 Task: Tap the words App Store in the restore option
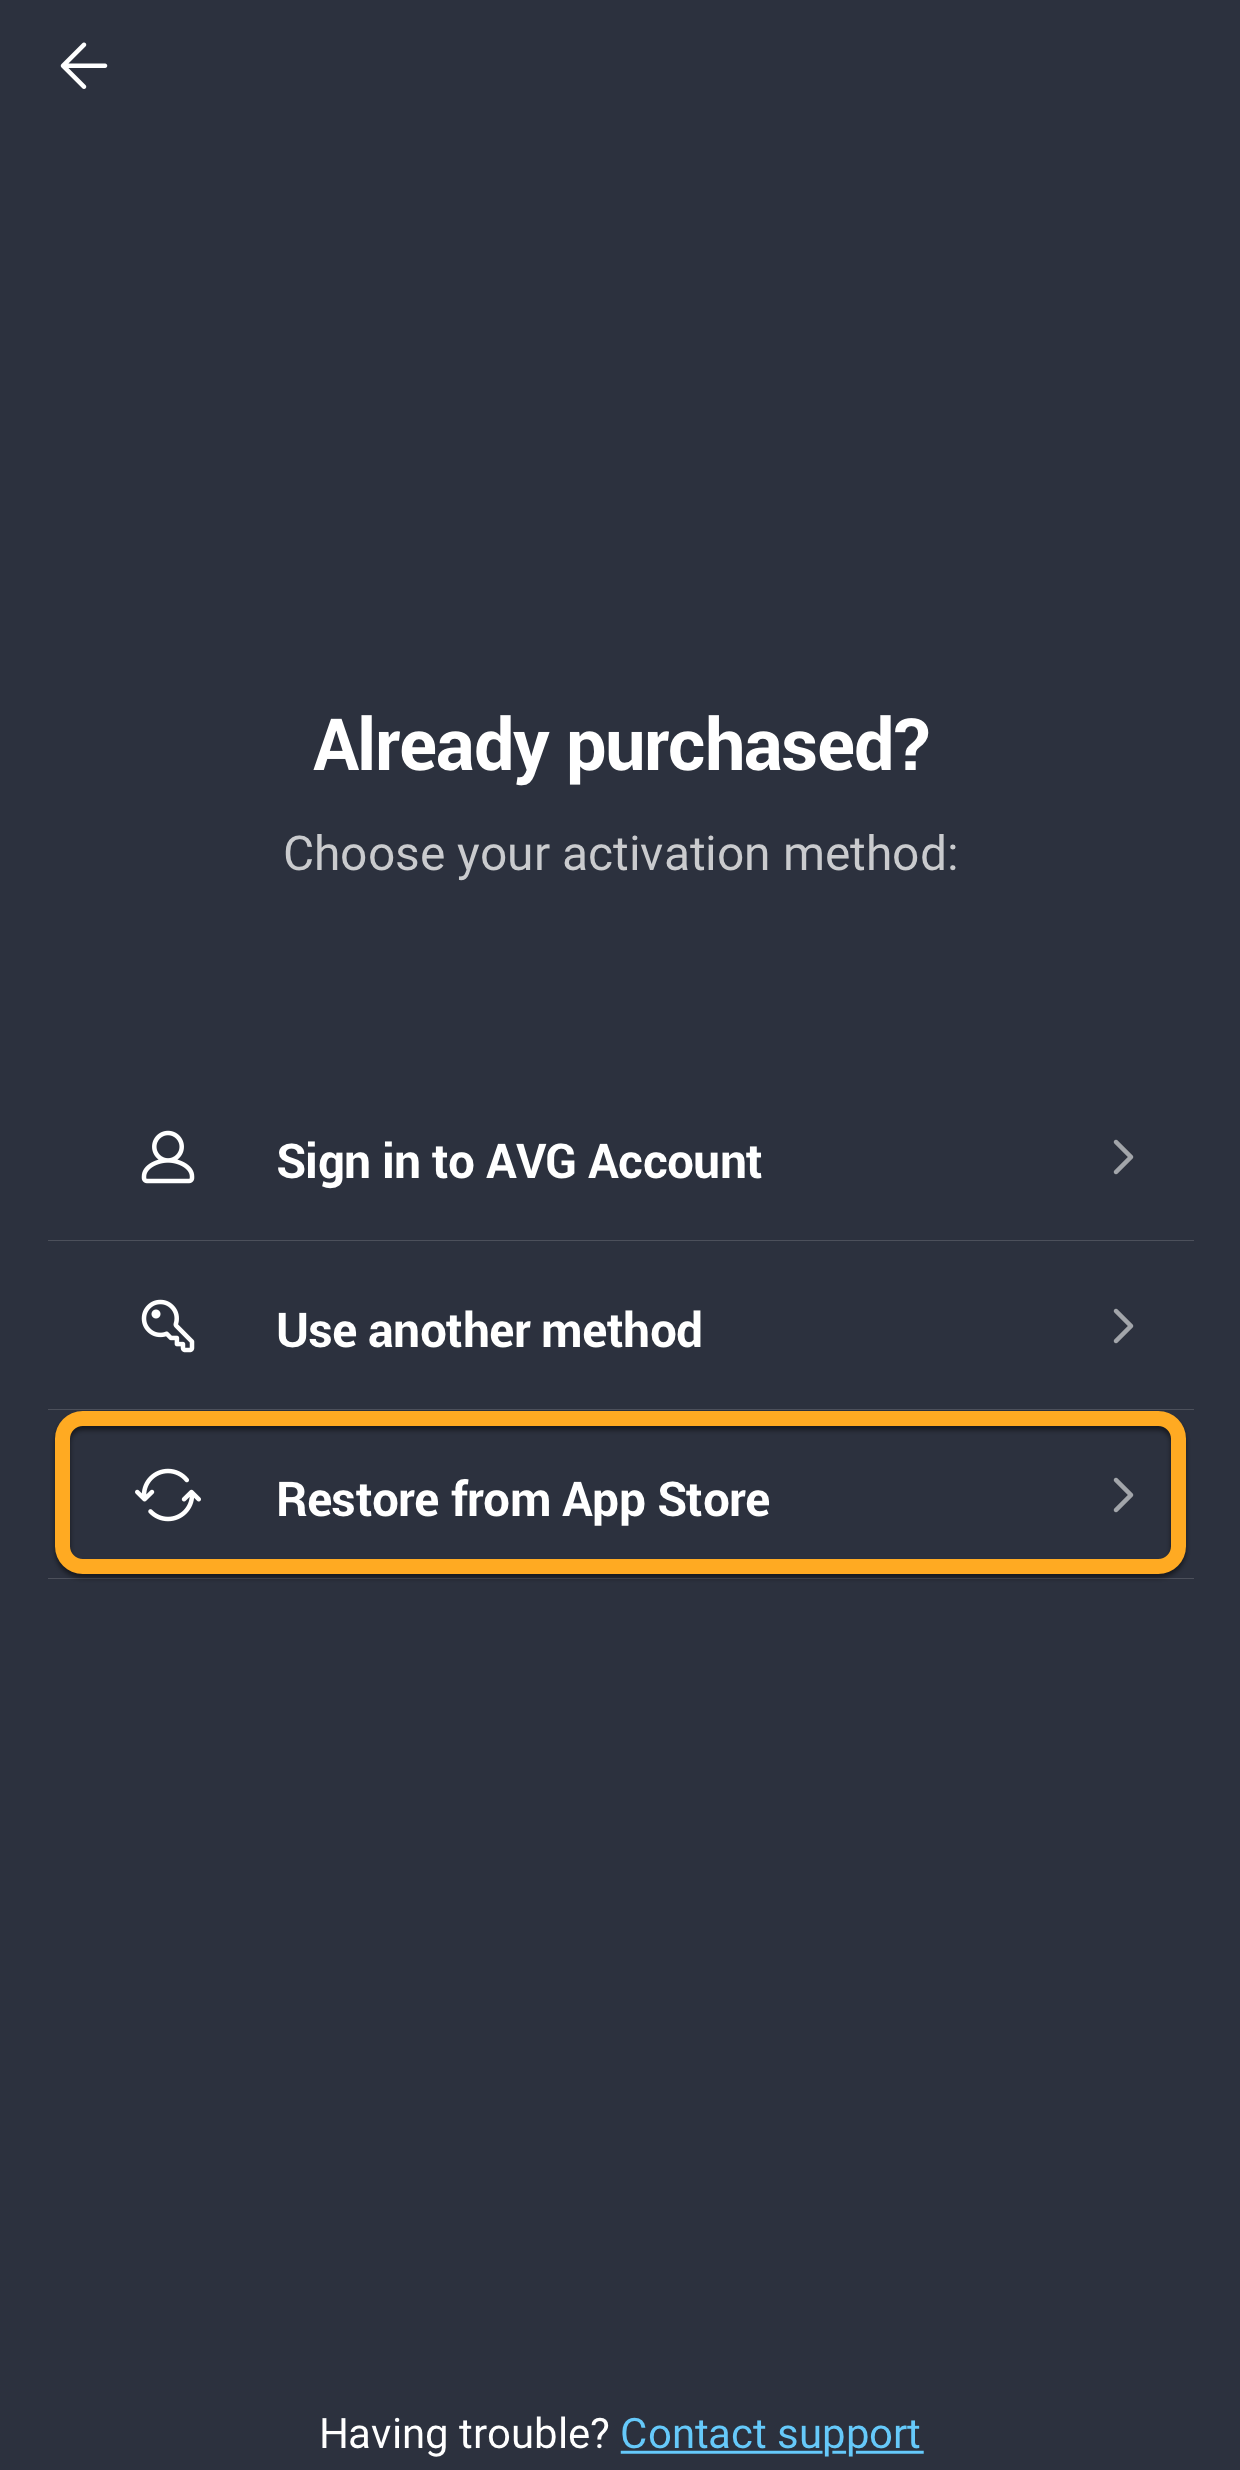click(666, 1500)
